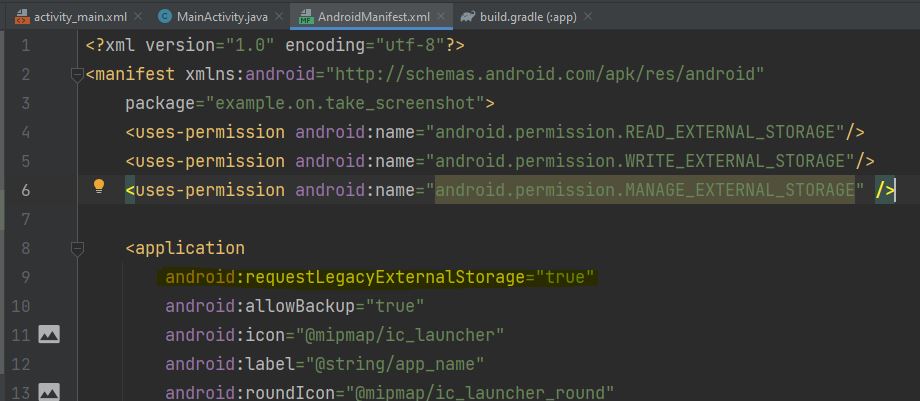Open the MainActivity.java tab
The height and width of the screenshot is (401, 920).
pos(222,17)
